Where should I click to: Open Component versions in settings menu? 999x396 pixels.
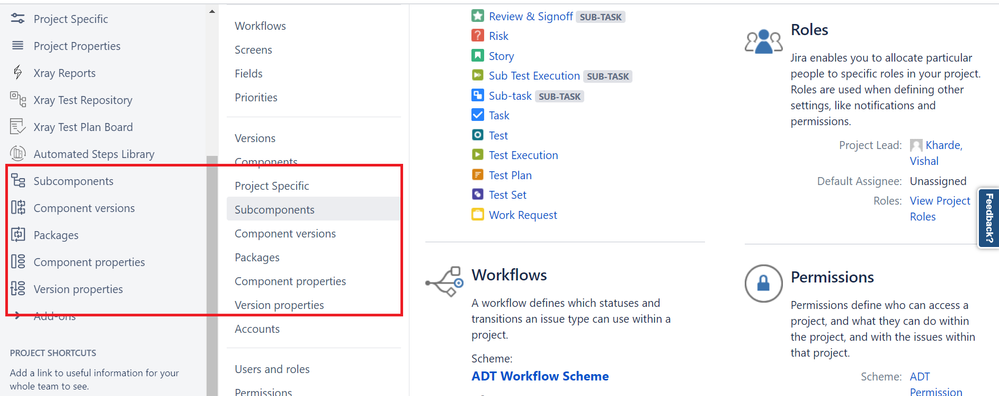pyautogui.click(x=285, y=234)
